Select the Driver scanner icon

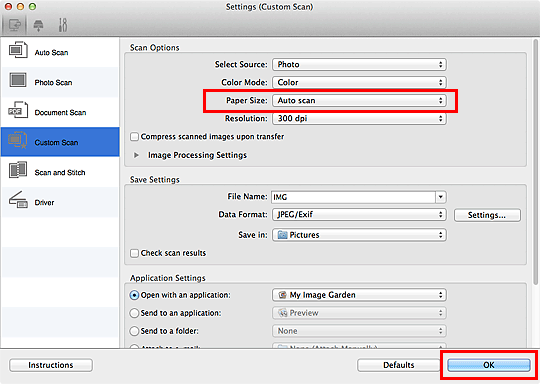(18, 200)
